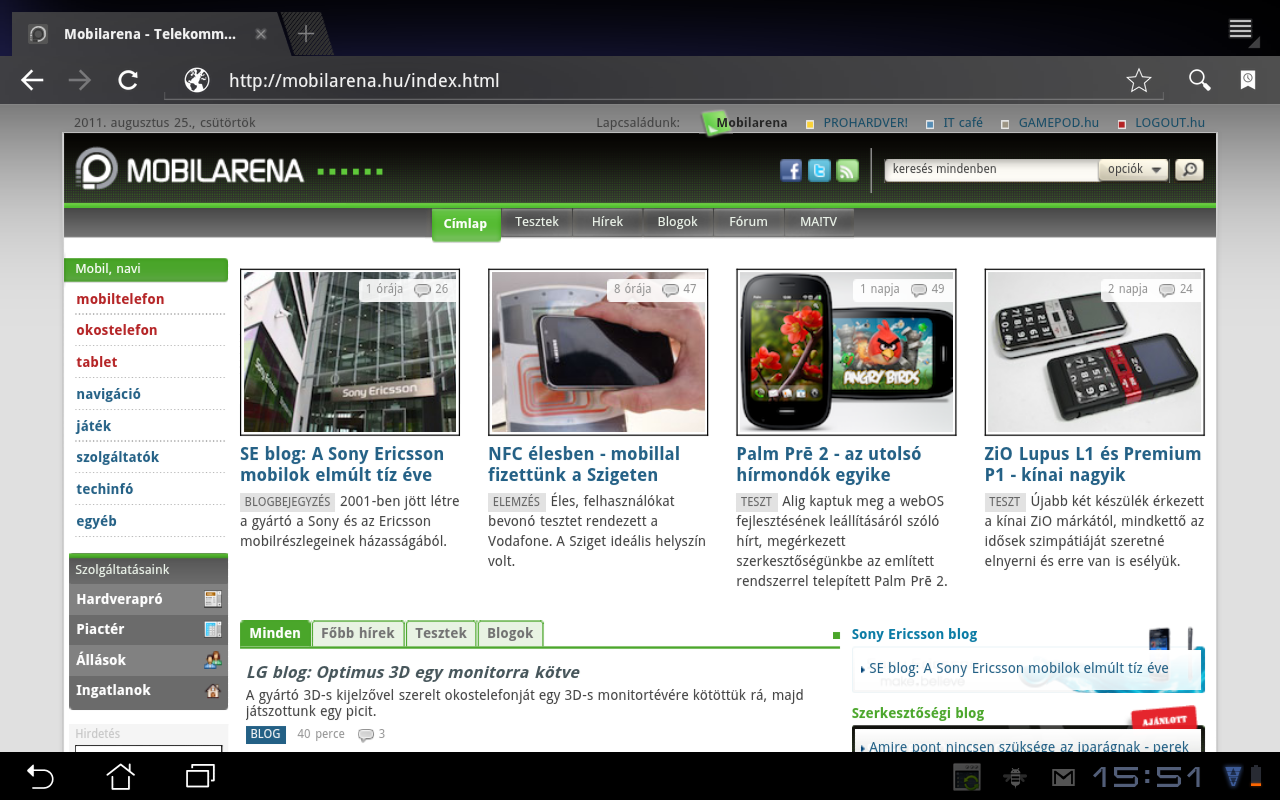Visit the IT café site link
This screenshot has width=1280, height=800.
tap(963, 123)
